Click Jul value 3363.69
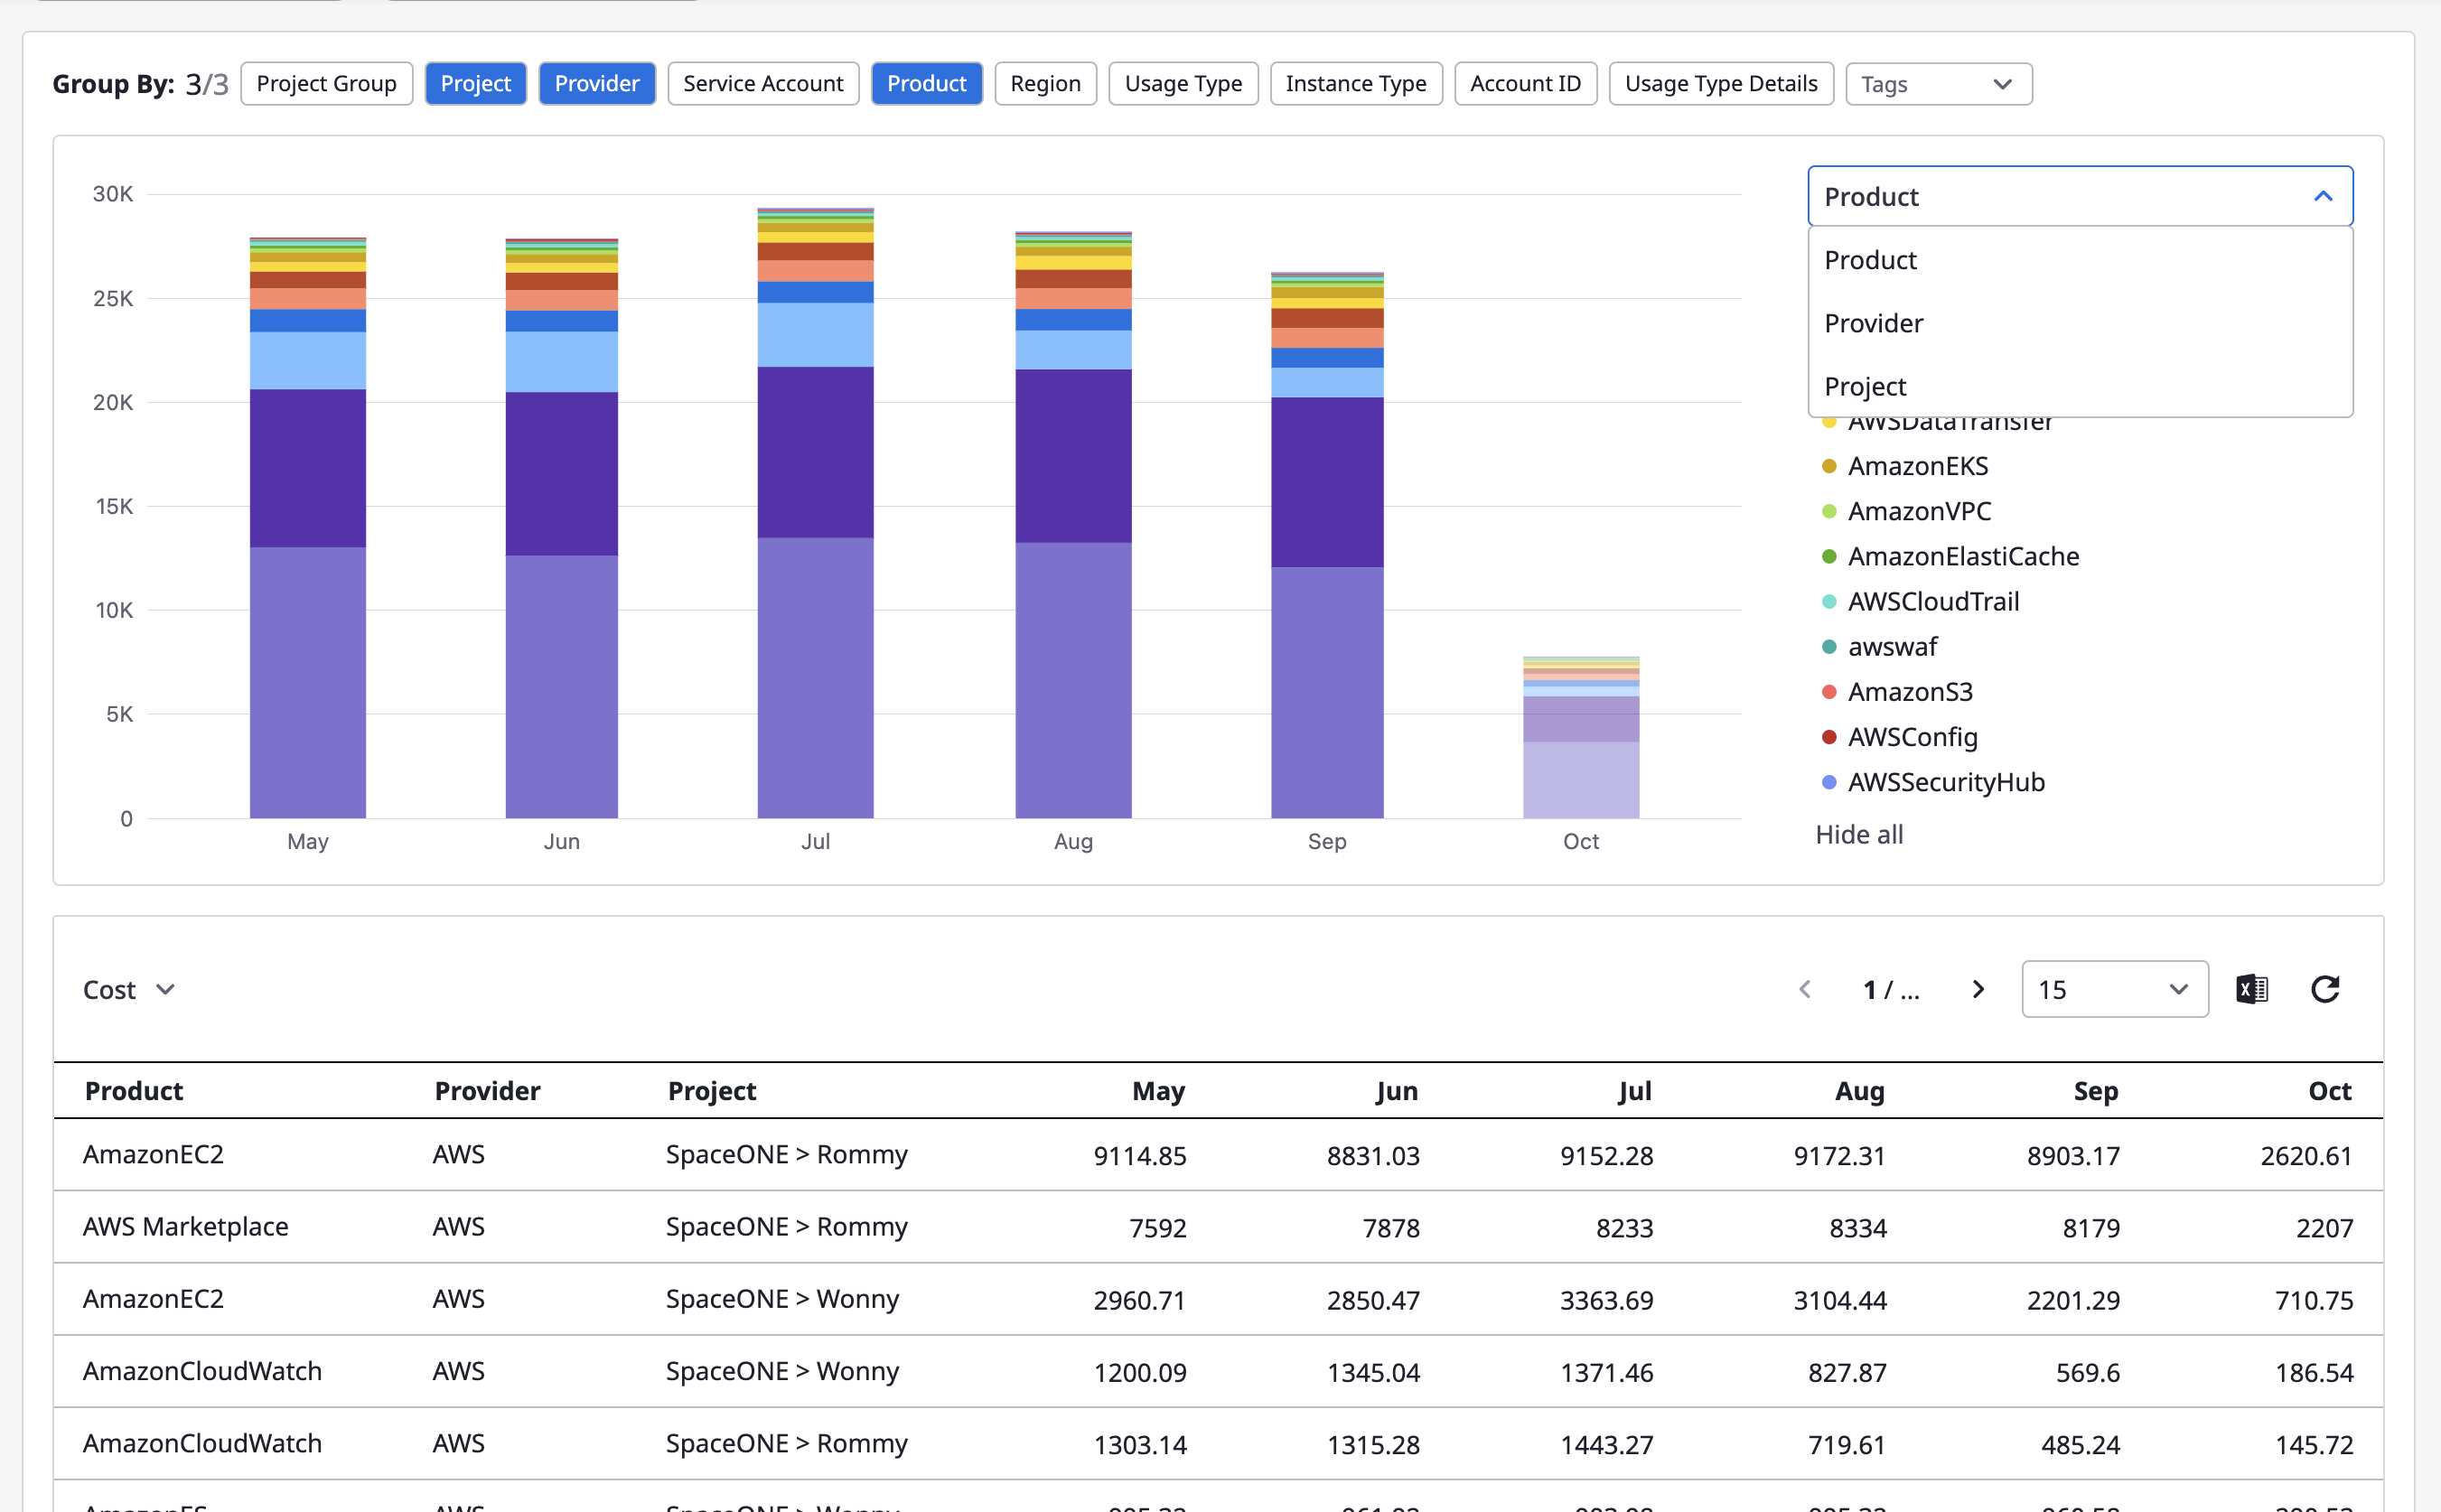This screenshot has width=2441, height=1512. click(1606, 1299)
